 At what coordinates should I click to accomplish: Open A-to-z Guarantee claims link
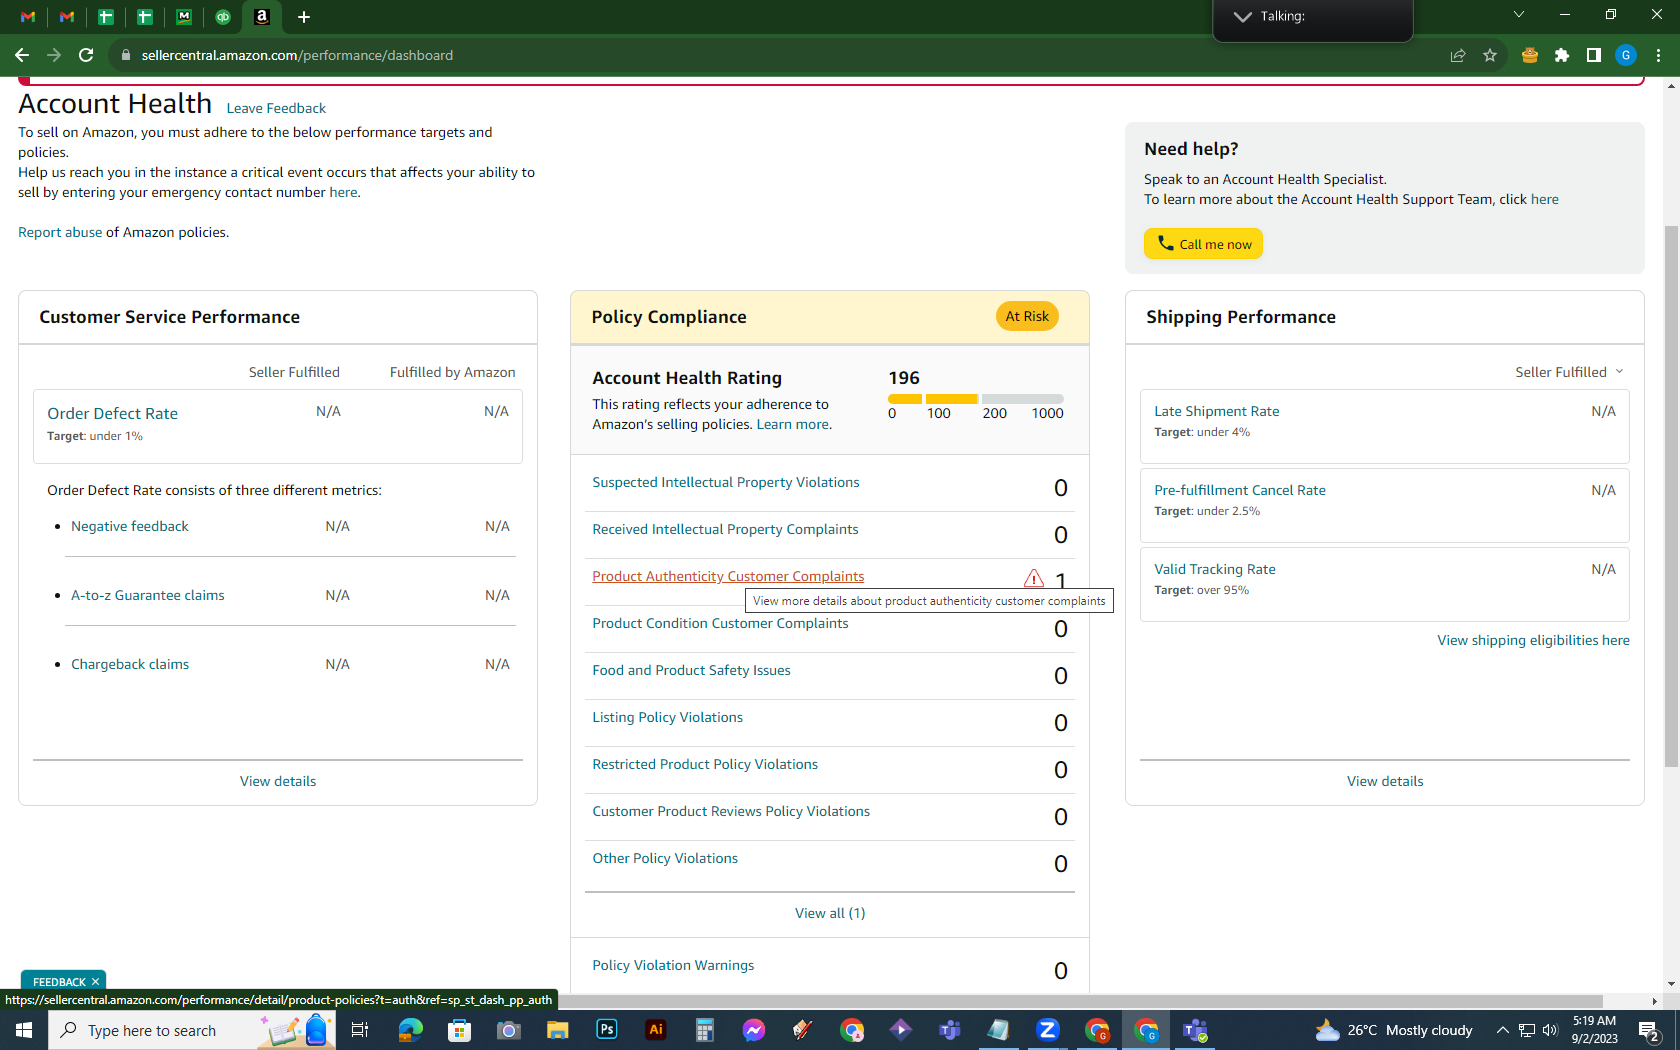click(x=148, y=595)
